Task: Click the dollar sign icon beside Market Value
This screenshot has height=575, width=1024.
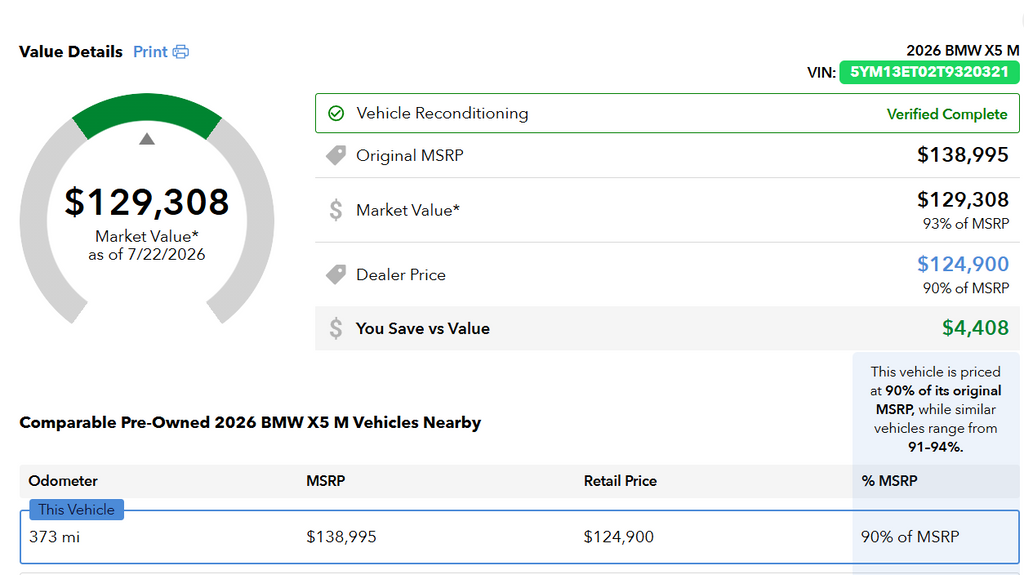Action: [x=336, y=210]
